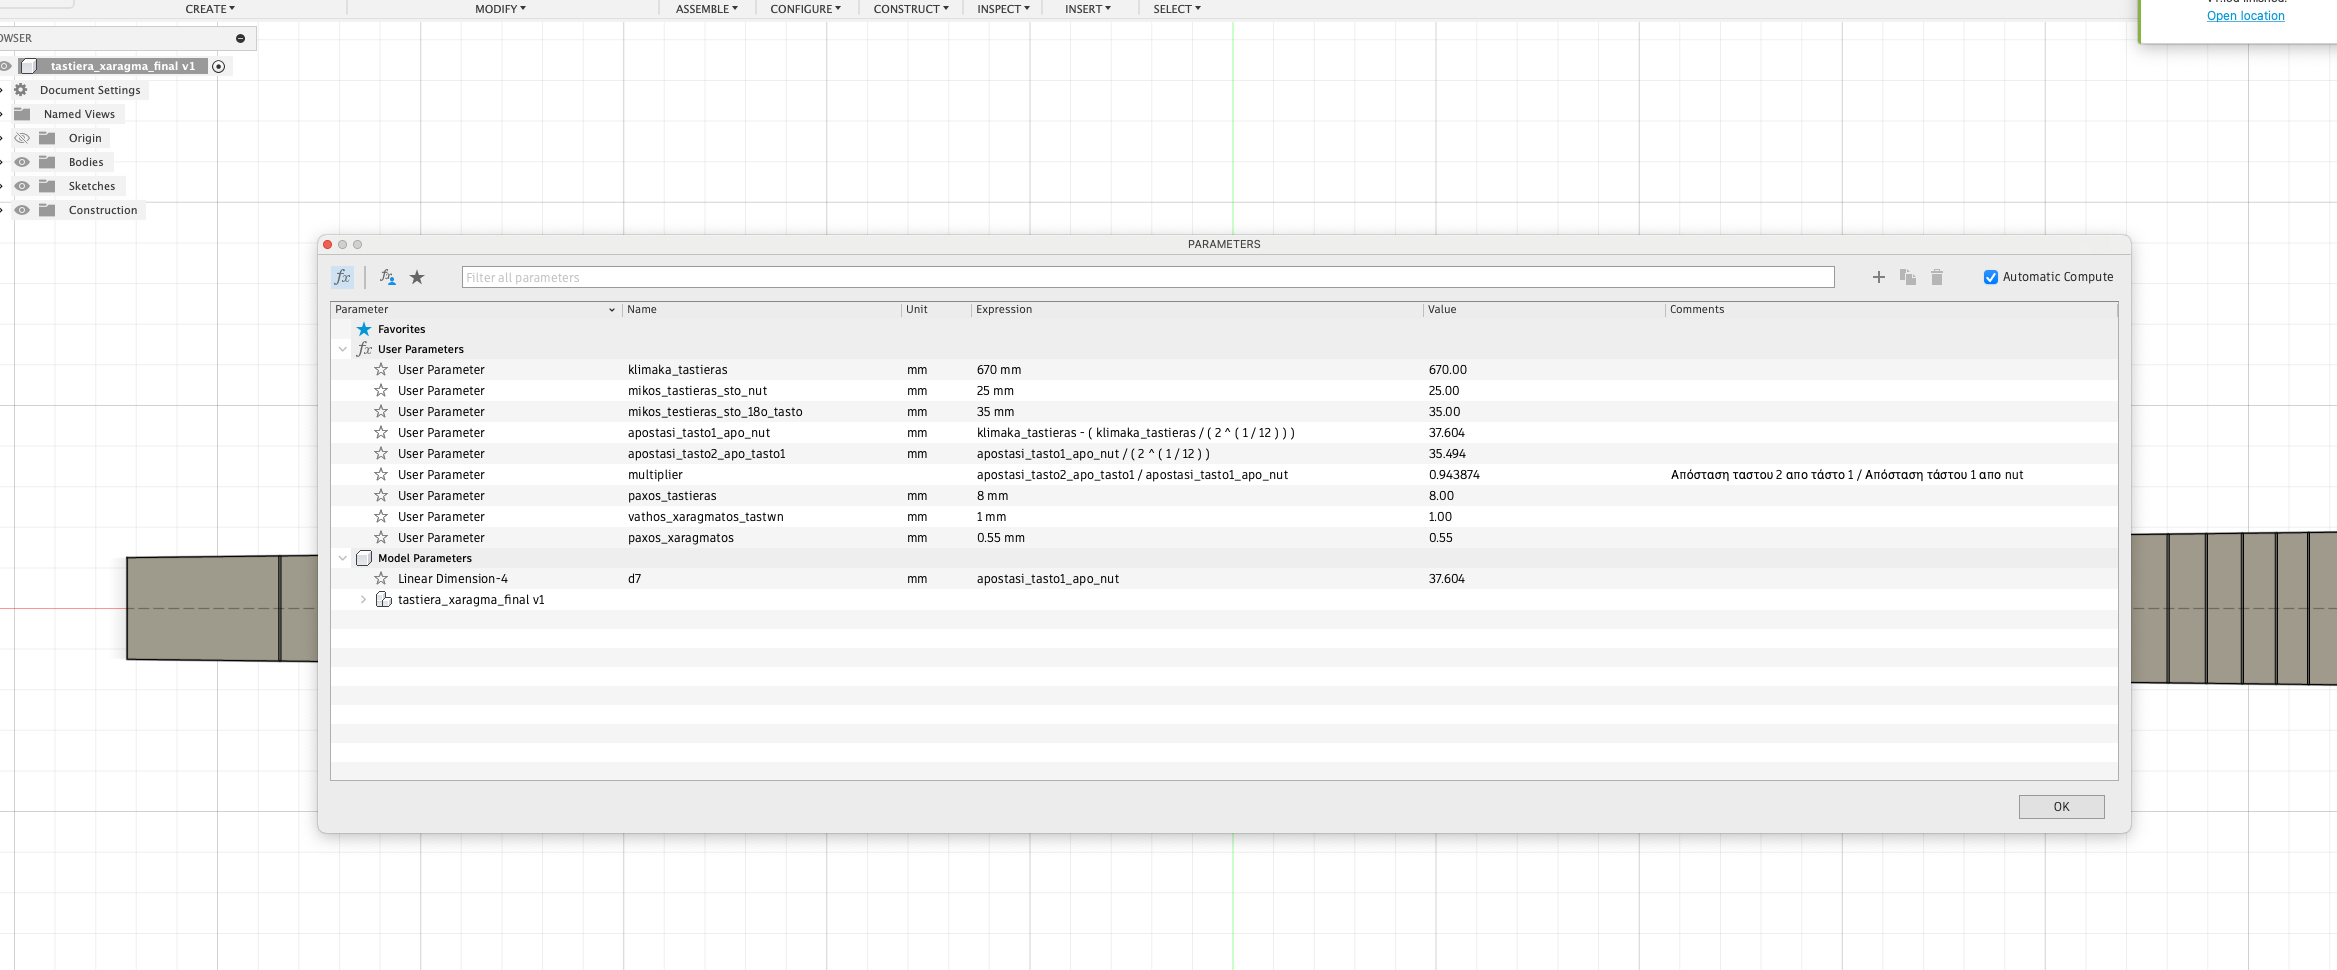This screenshot has height=970, width=2337.
Task: Favorite the klimaka_tastieras parameter star
Action: [381, 370]
